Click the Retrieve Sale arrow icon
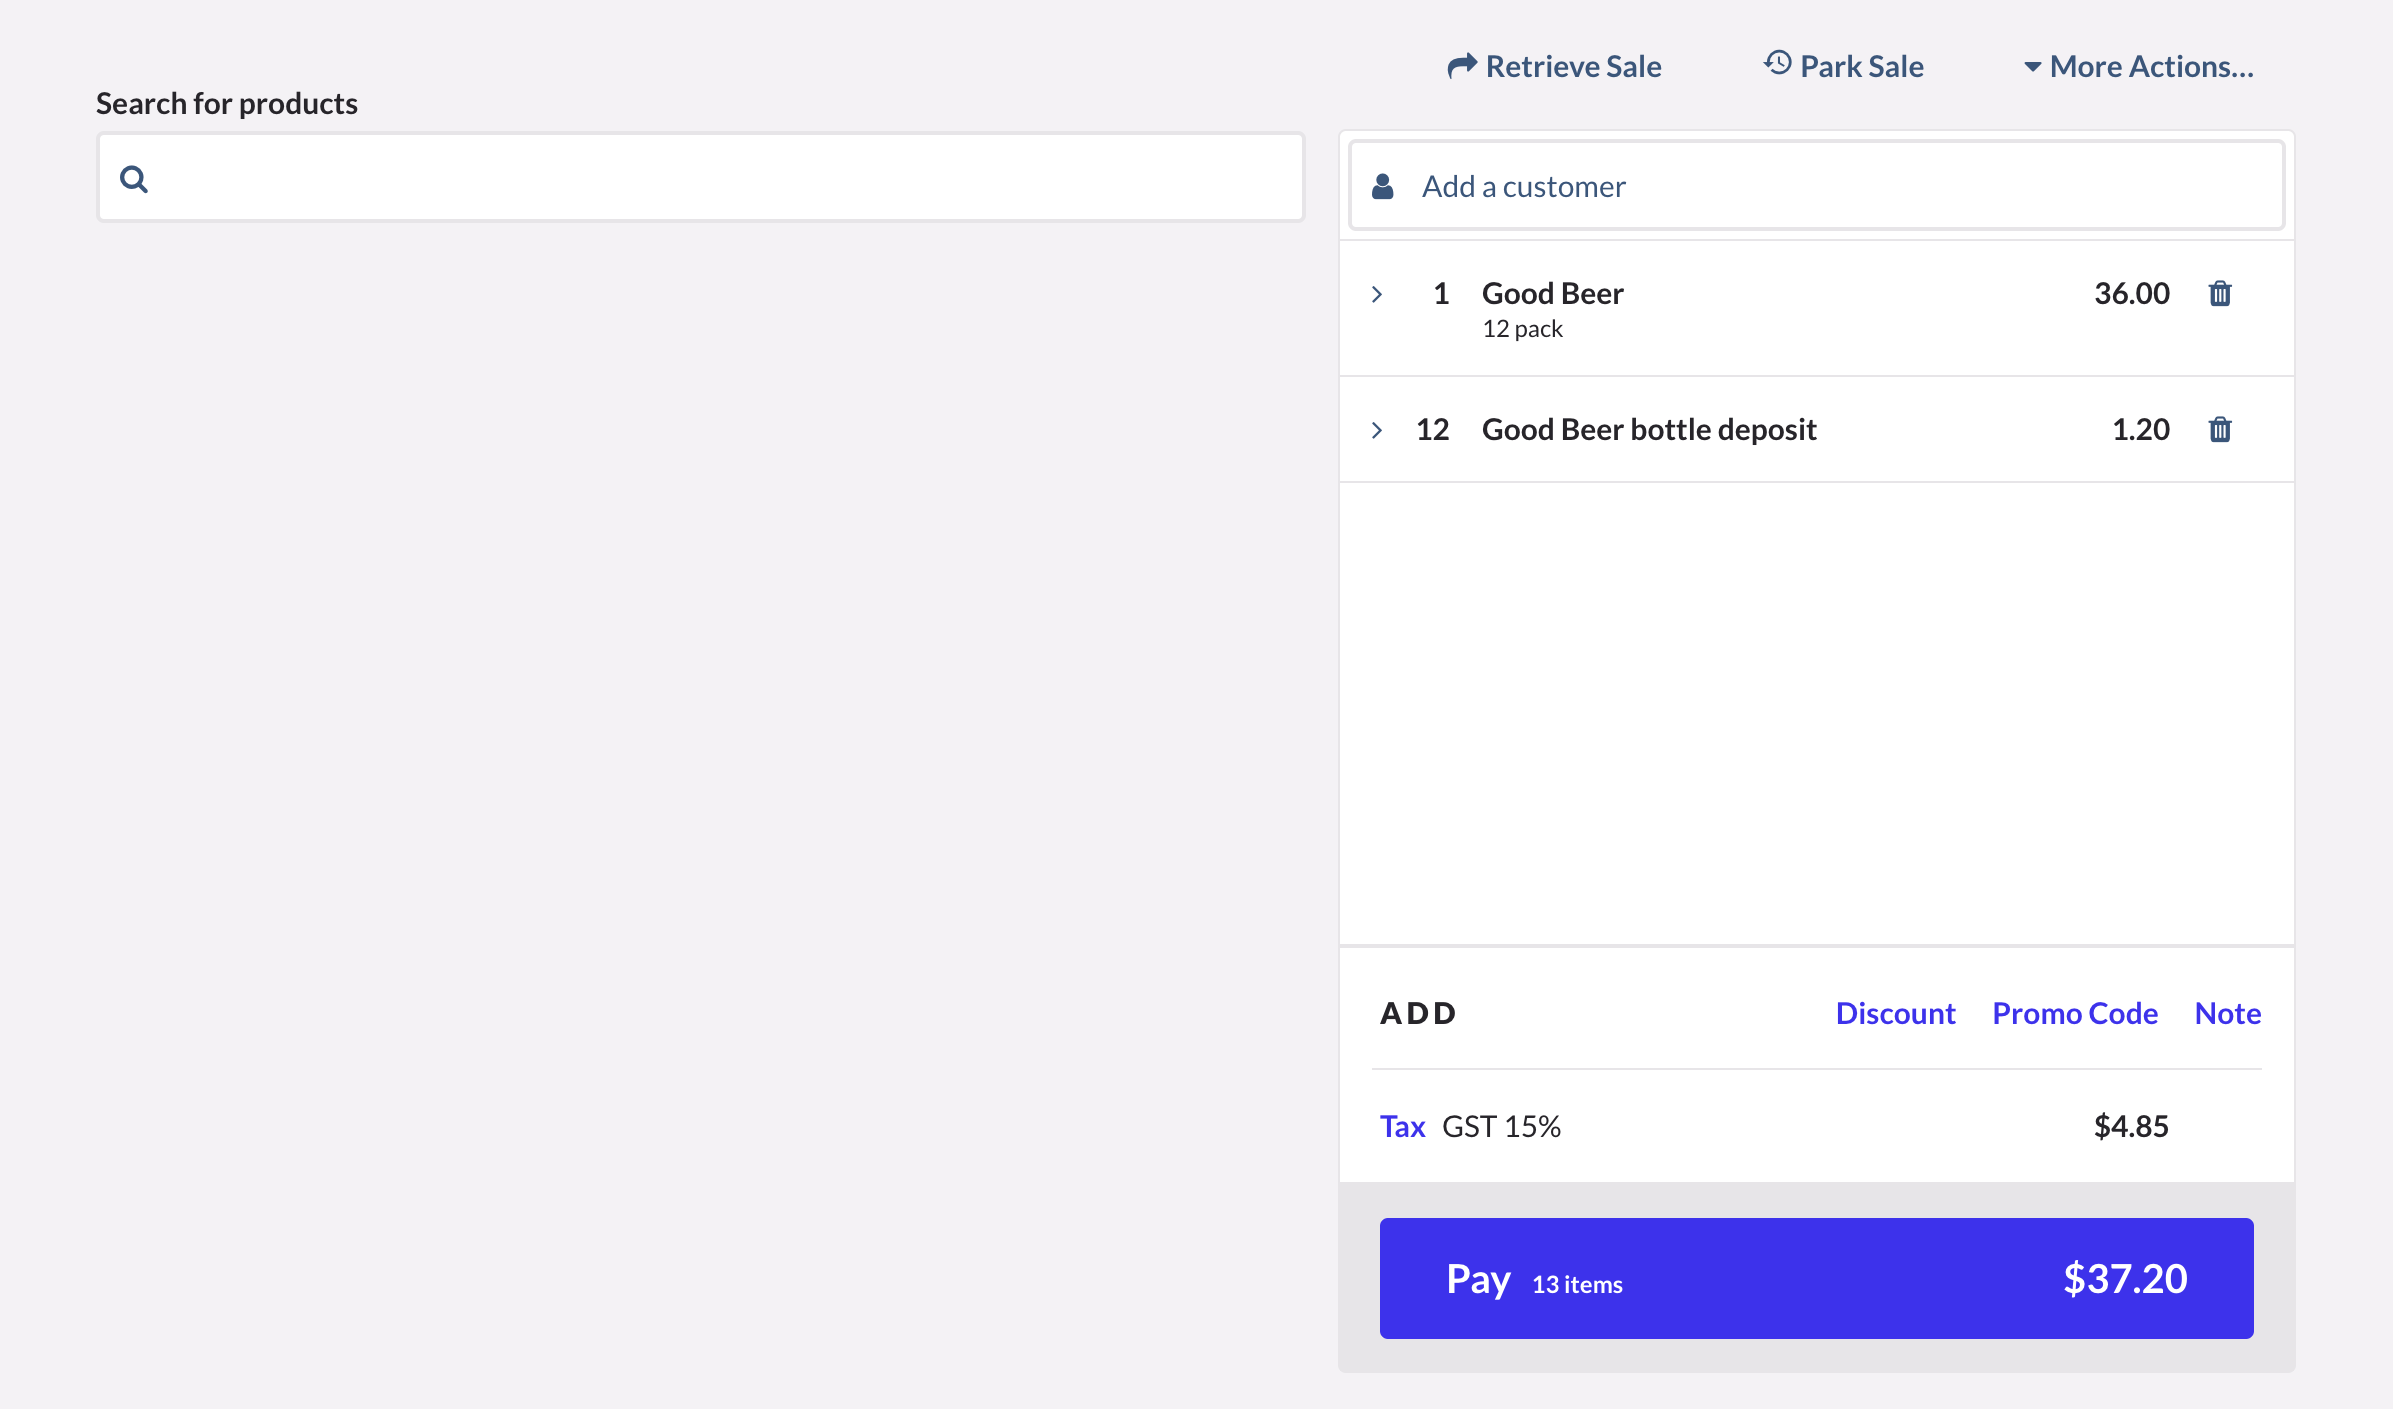 coord(1461,66)
